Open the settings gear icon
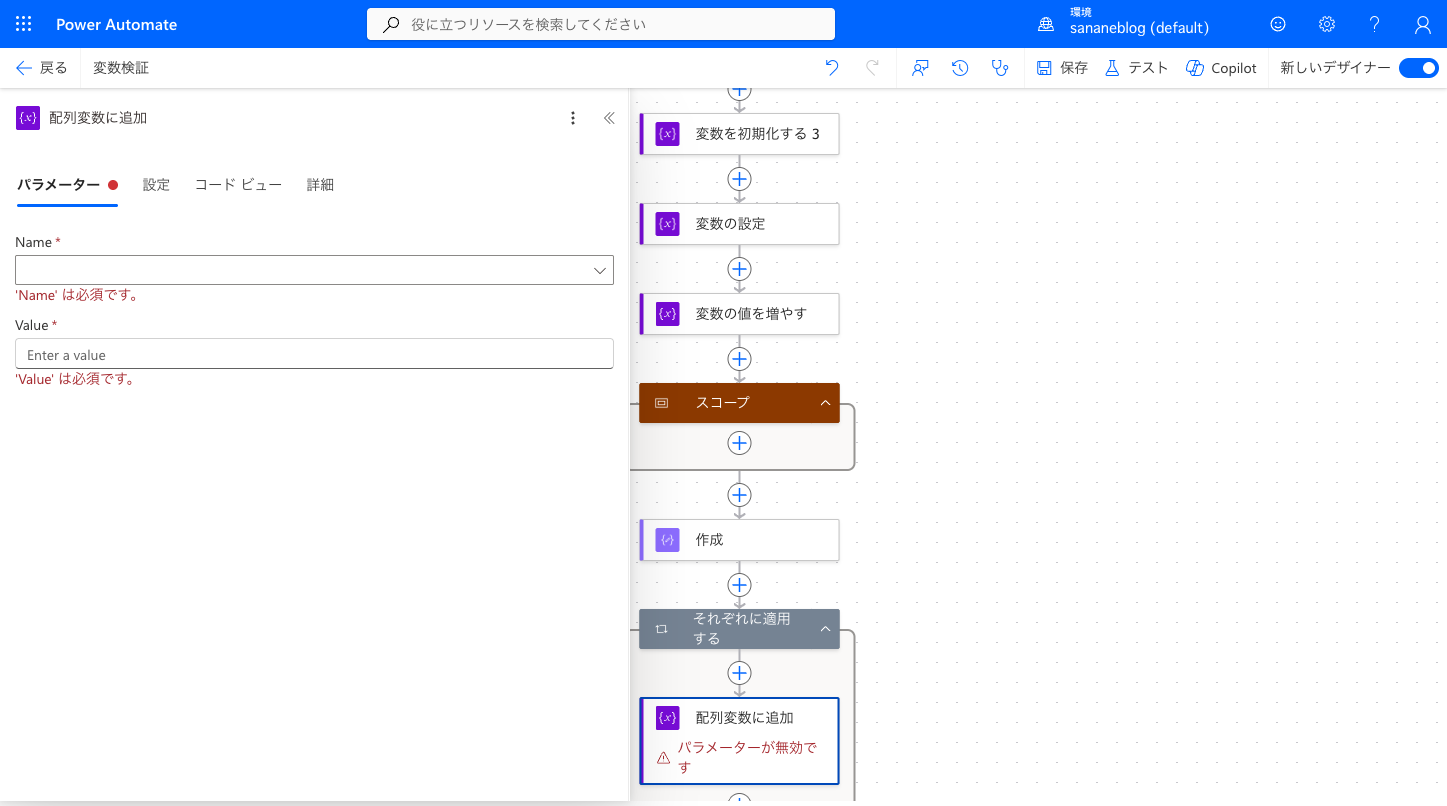Screen dimensions: 1447x806 pyautogui.click(x=1326, y=24)
